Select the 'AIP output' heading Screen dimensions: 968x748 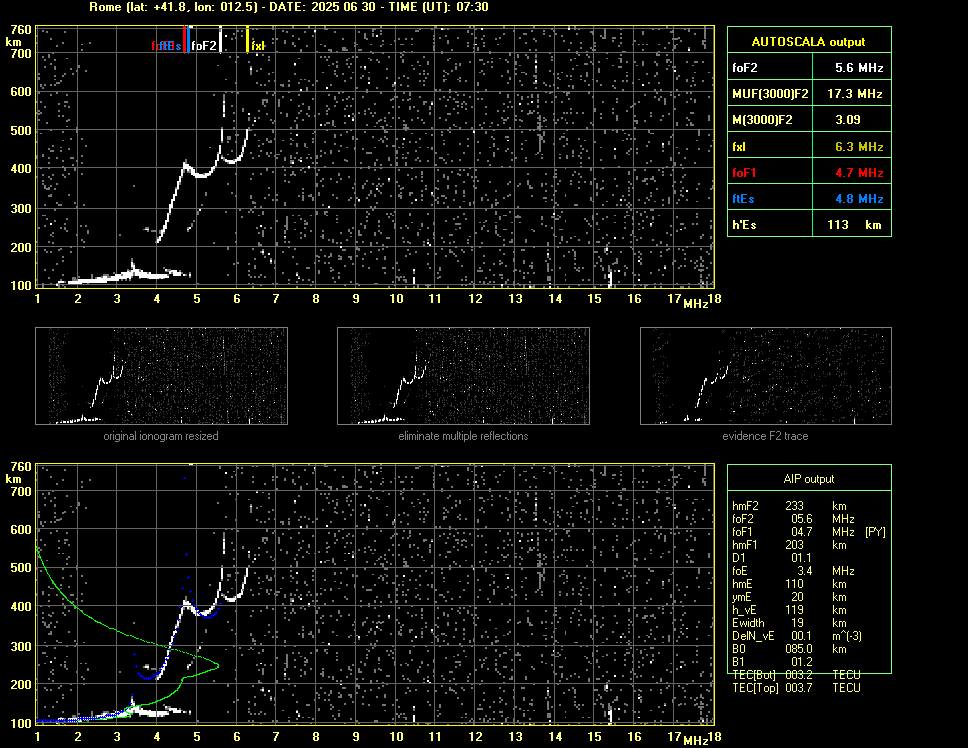click(x=809, y=479)
